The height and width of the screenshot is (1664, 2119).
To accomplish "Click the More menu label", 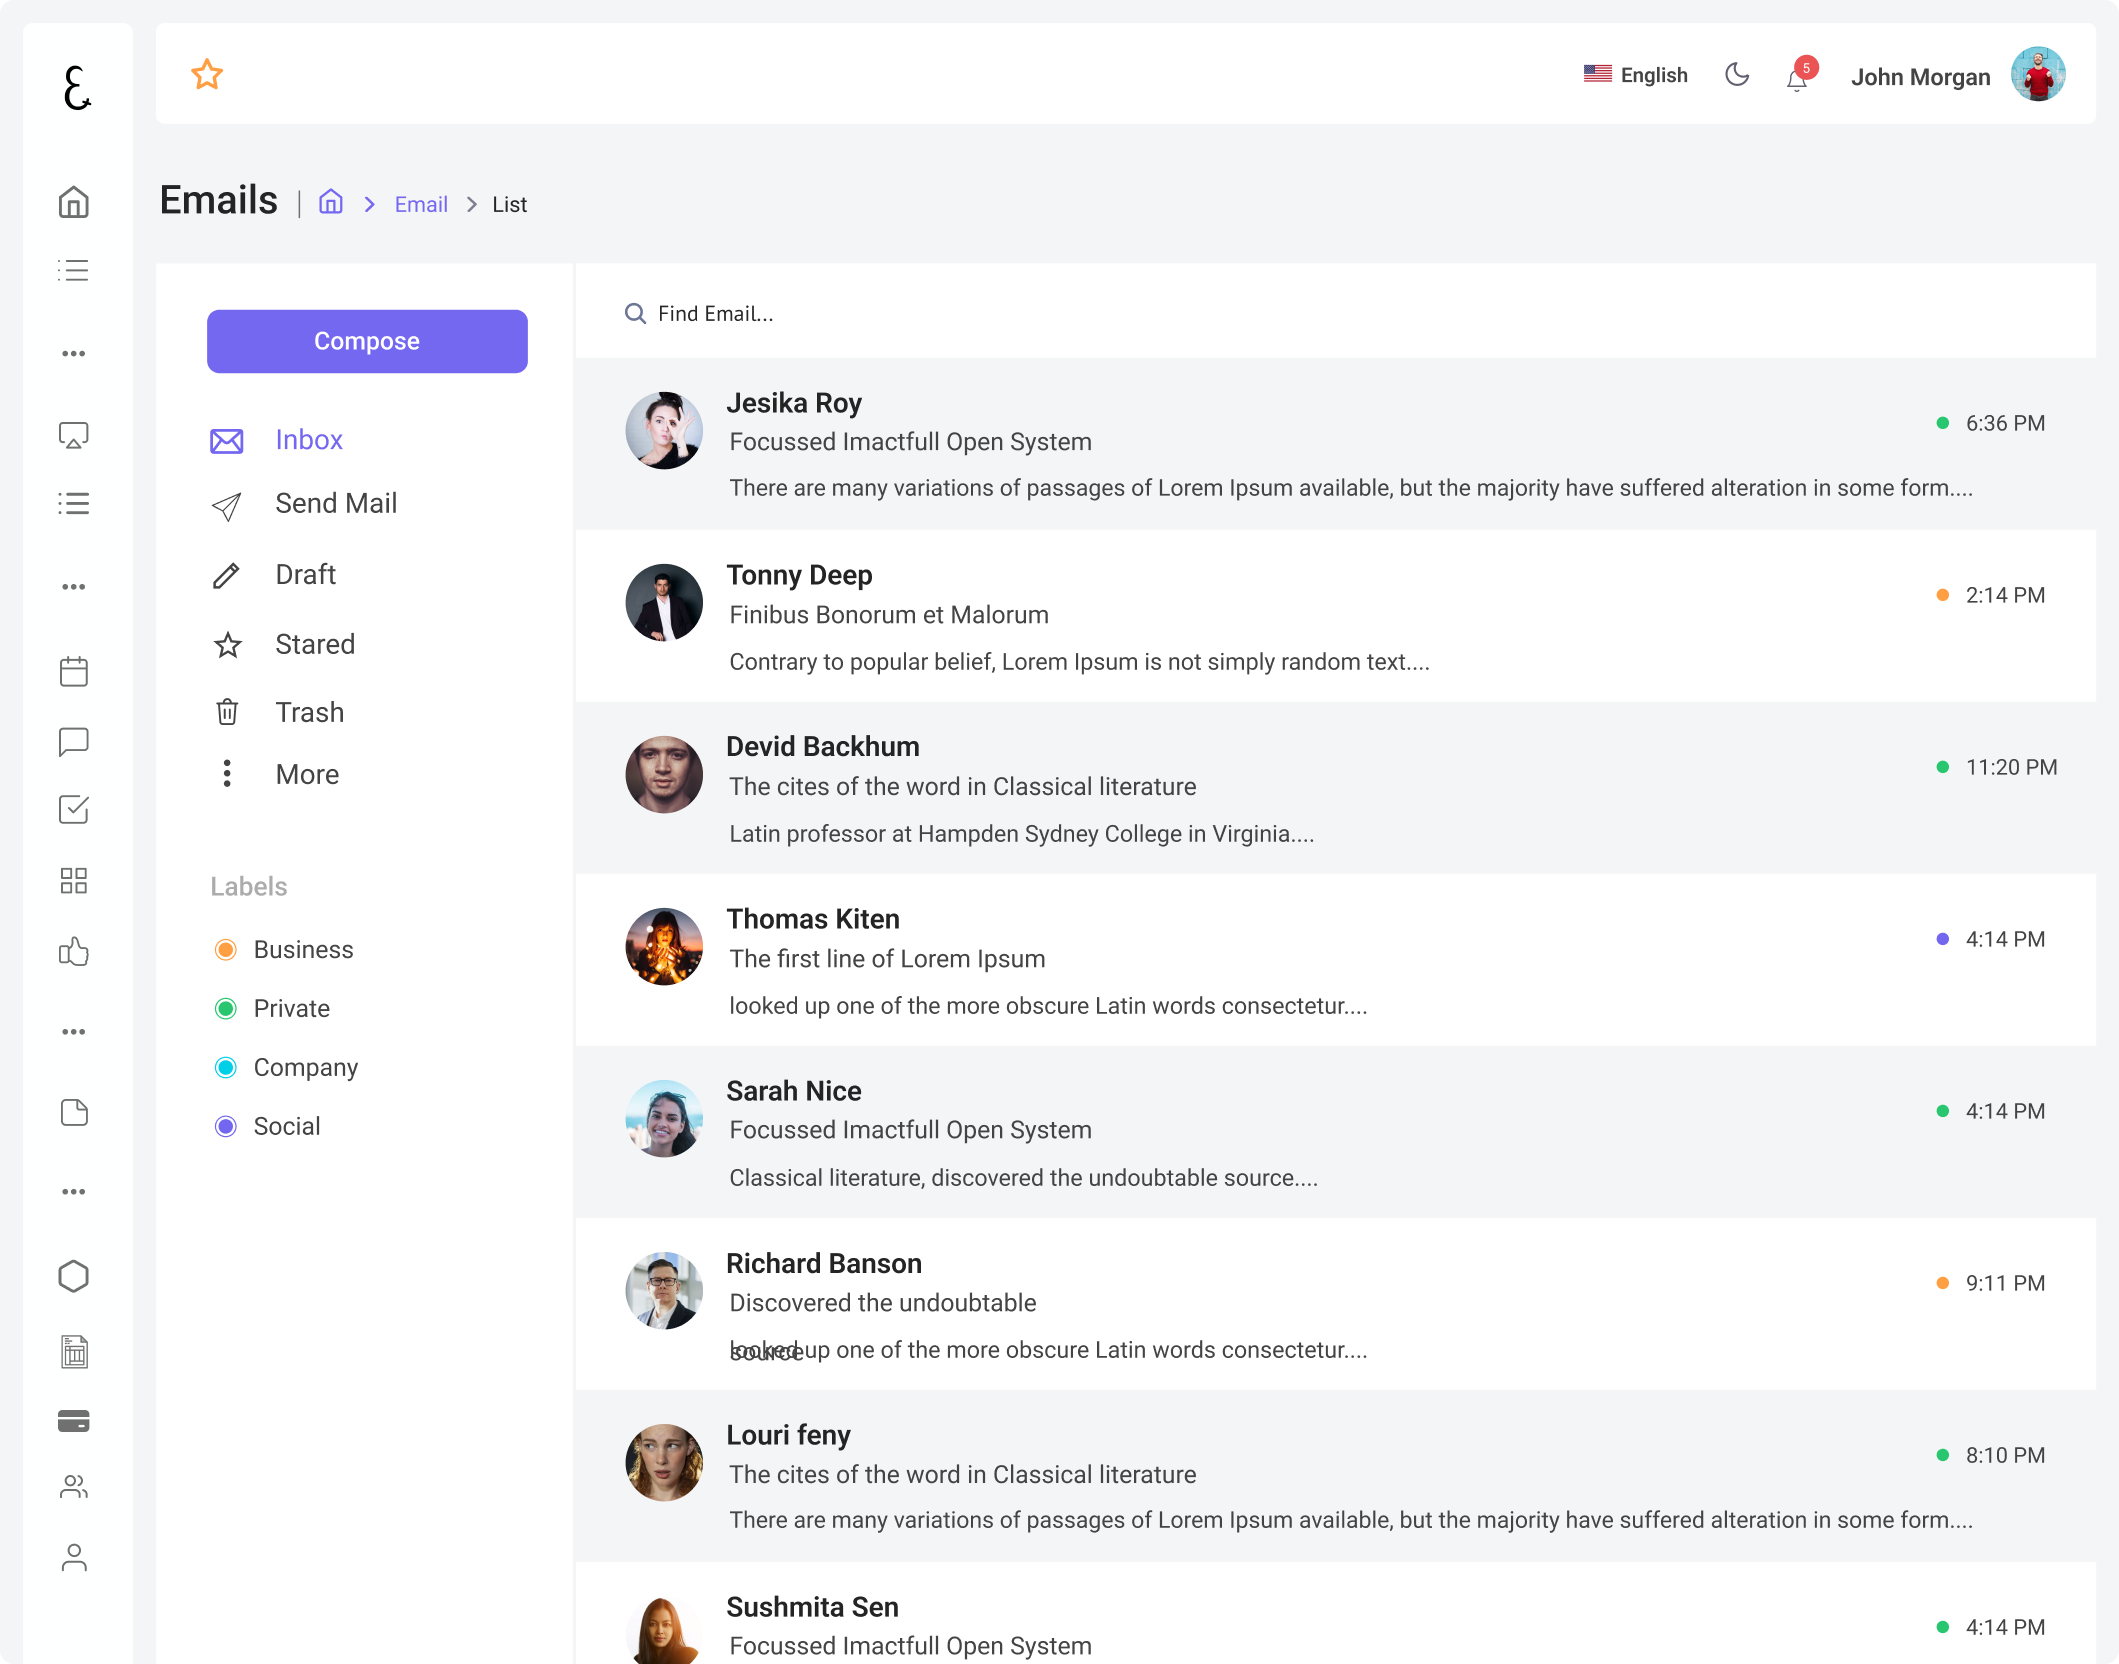I will pos(307,774).
